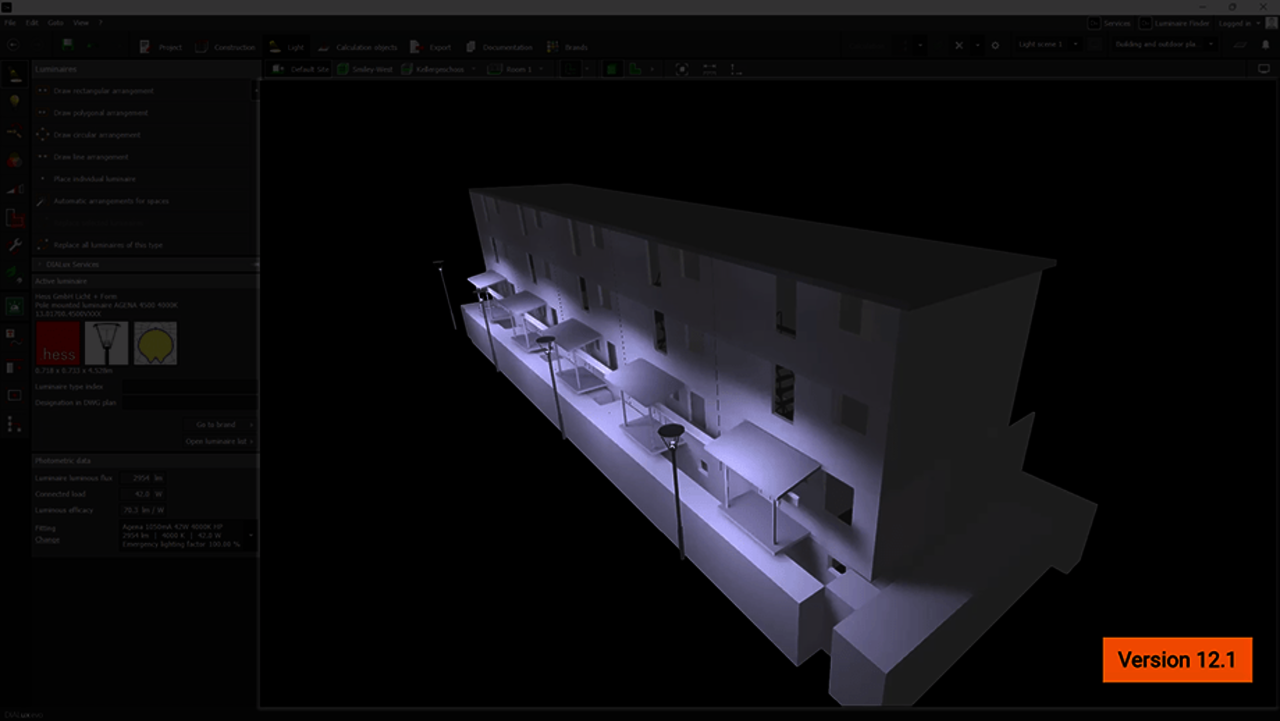The width and height of the screenshot is (1280, 721).
Task: Click the back arrow icon in toolbar
Action: point(12,45)
